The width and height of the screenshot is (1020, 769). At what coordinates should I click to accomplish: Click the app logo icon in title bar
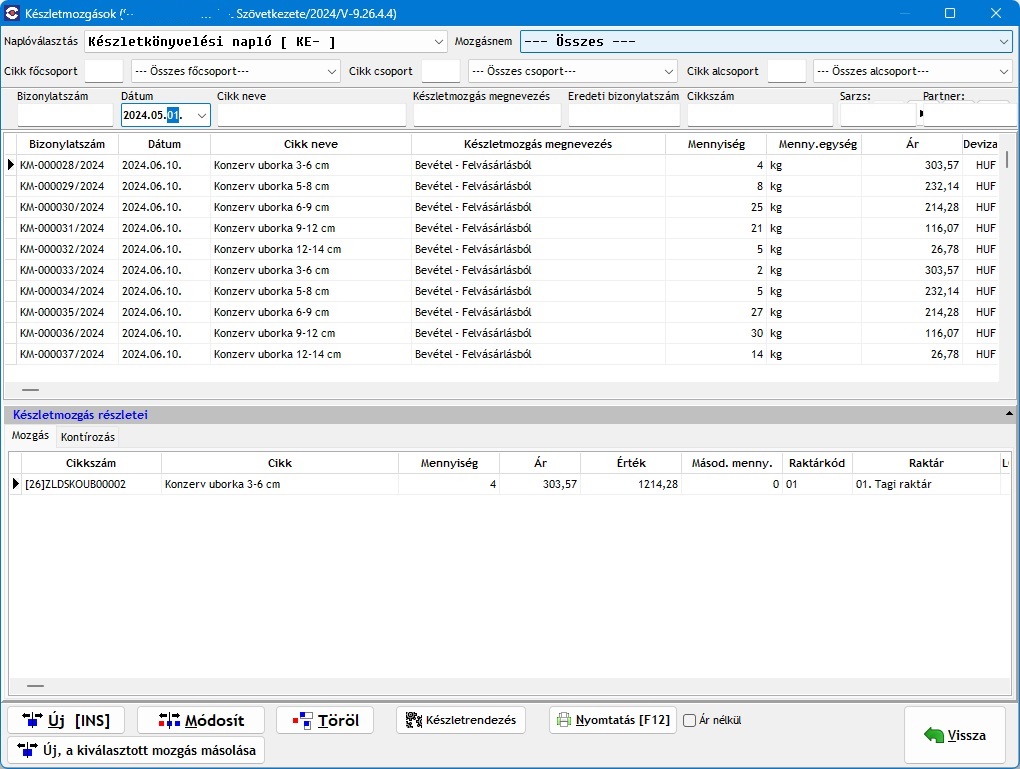(12, 13)
